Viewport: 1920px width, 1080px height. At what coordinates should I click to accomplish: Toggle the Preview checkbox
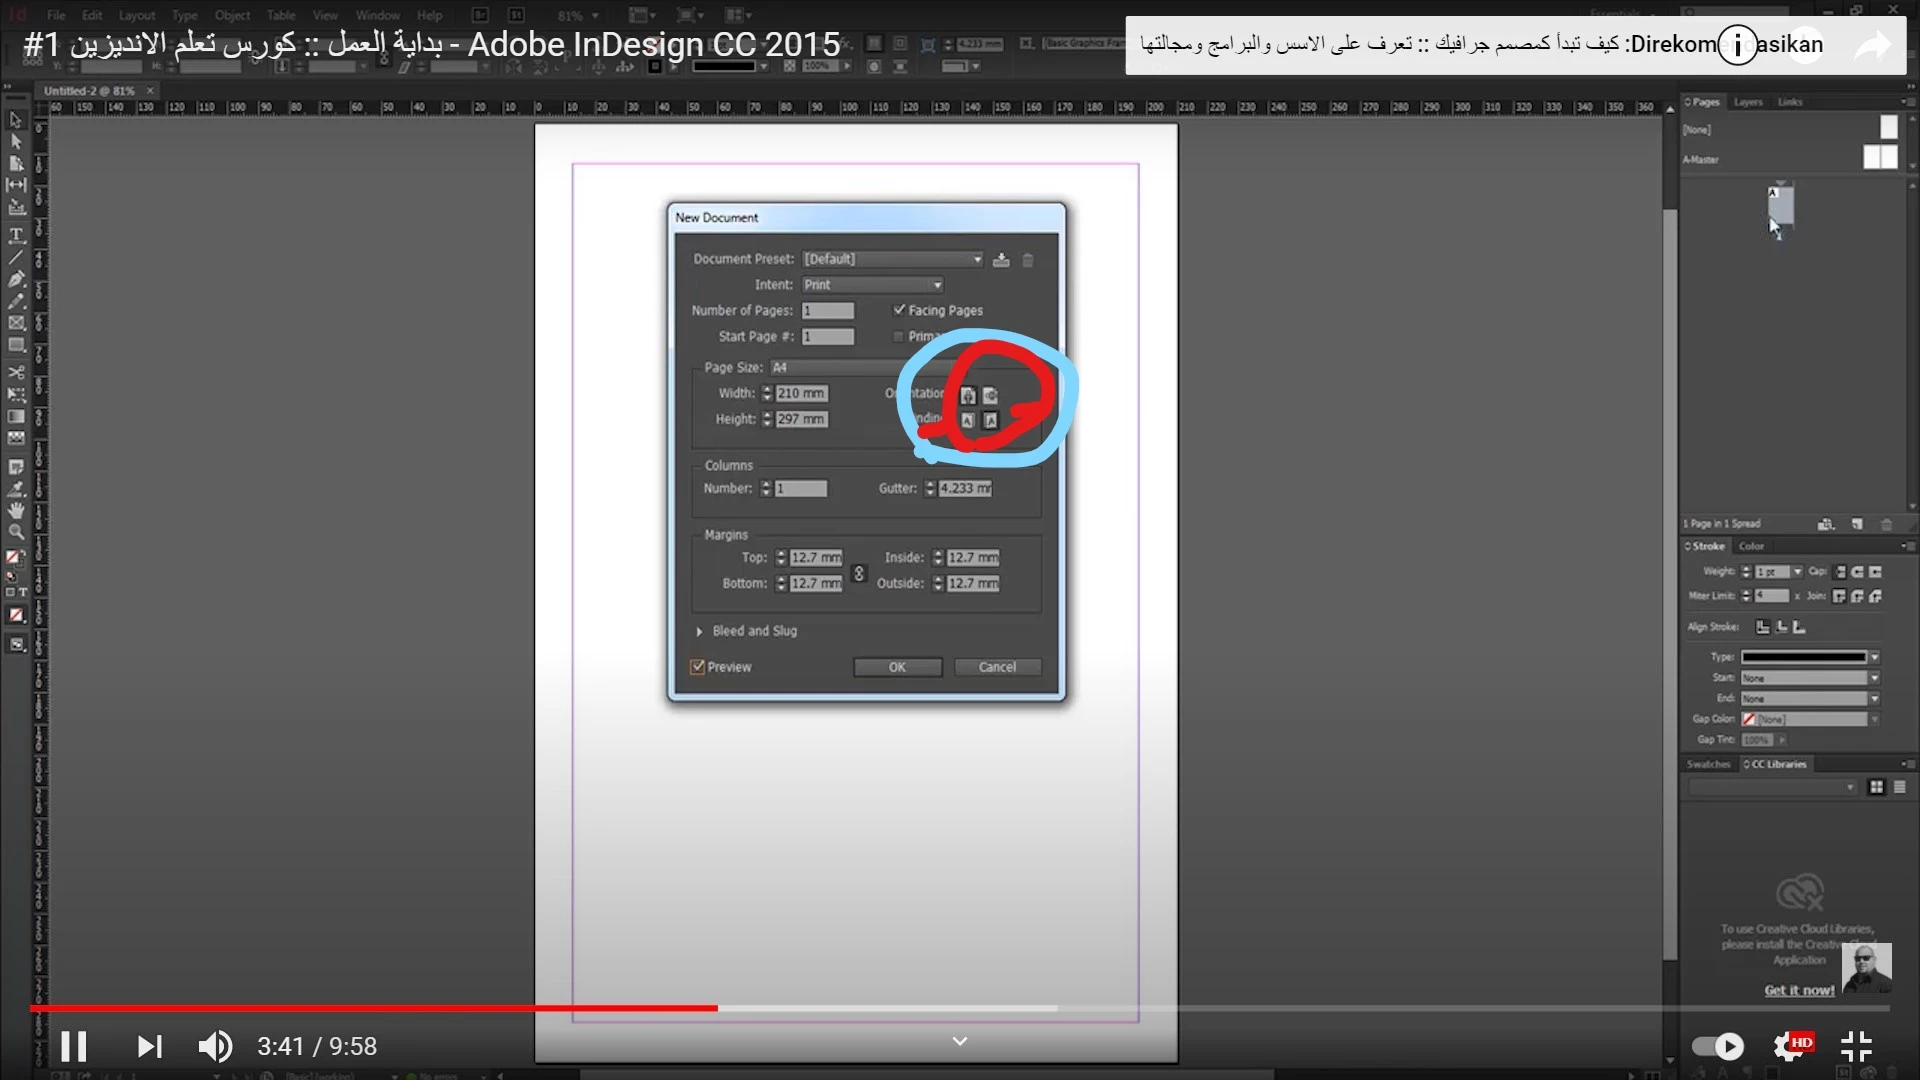pyautogui.click(x=698, y=667)
